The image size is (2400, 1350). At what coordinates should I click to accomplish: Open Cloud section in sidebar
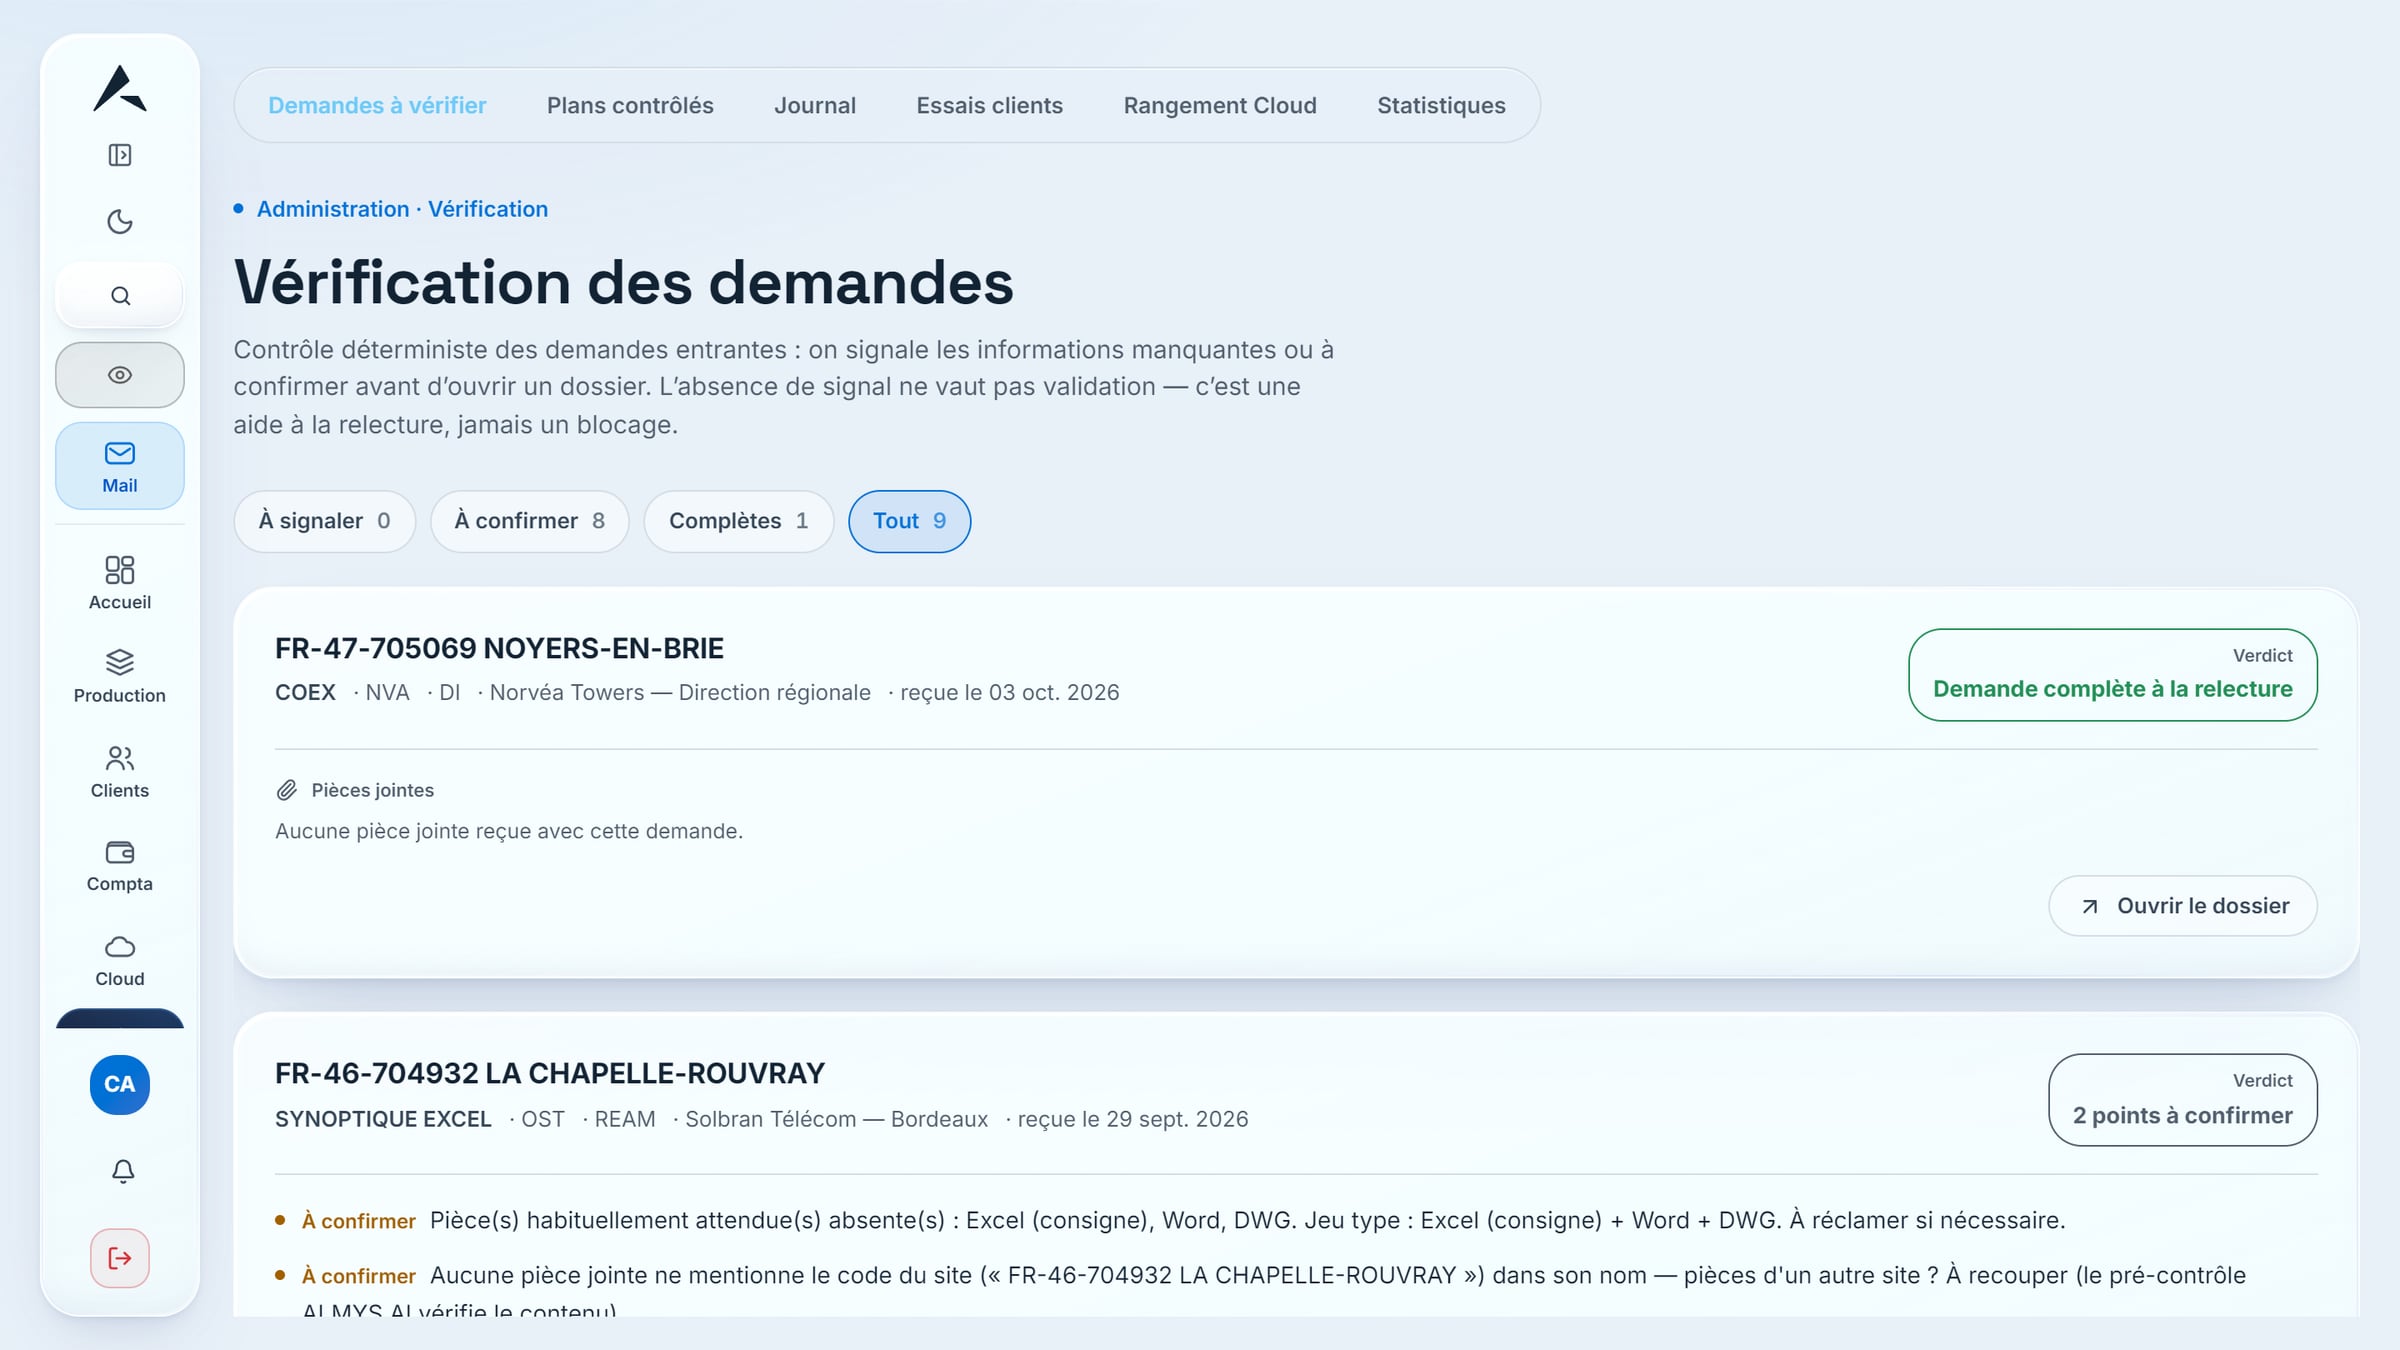(x=120, y=961)
